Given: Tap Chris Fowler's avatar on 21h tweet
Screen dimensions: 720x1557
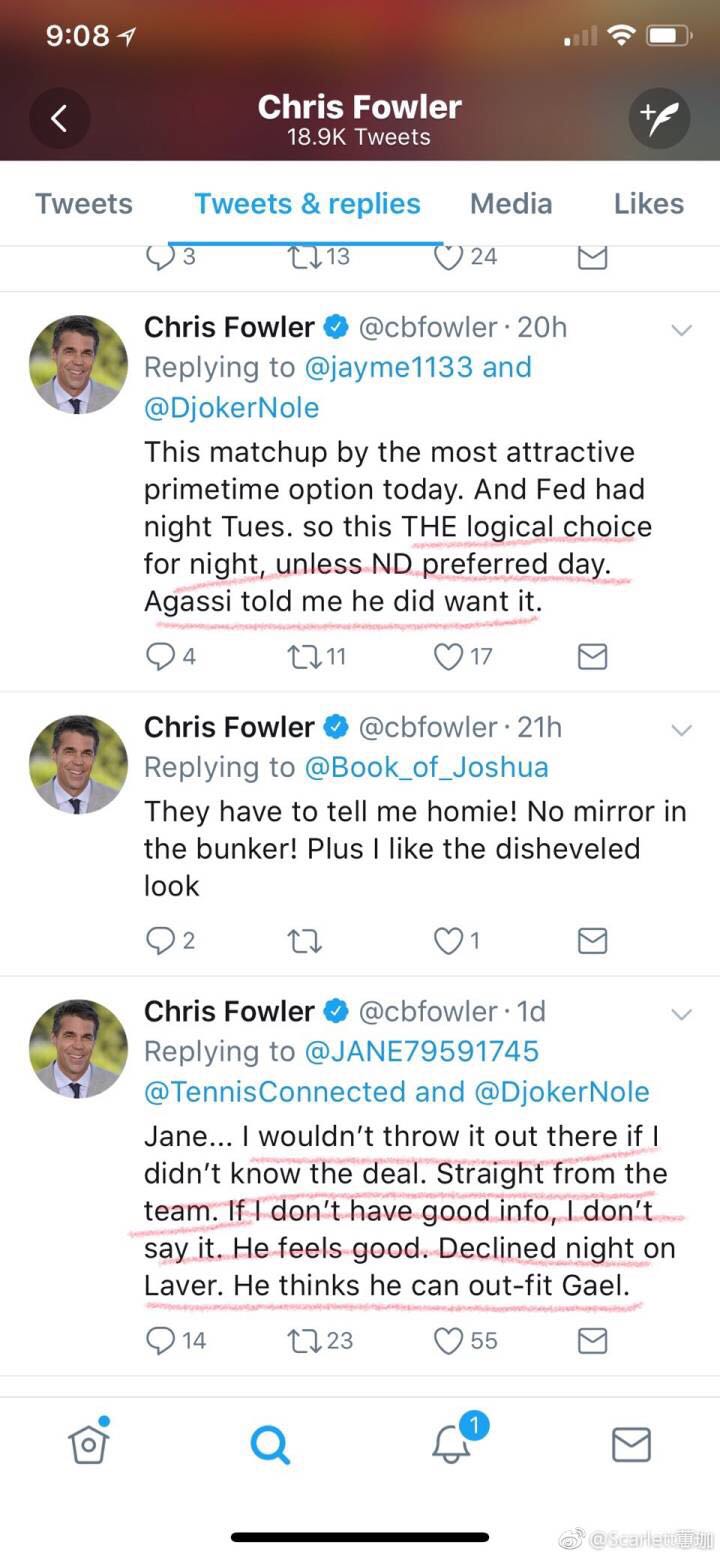Looking at the screenshot, I should (x=78, y=763).
